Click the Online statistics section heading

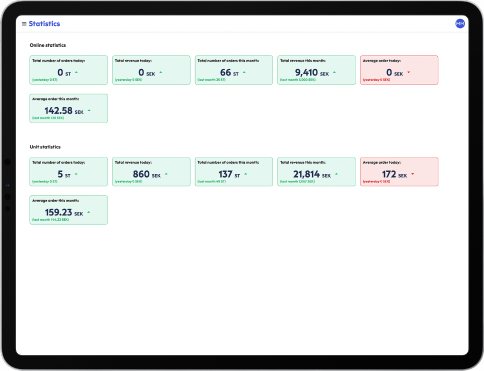[48, 45]
